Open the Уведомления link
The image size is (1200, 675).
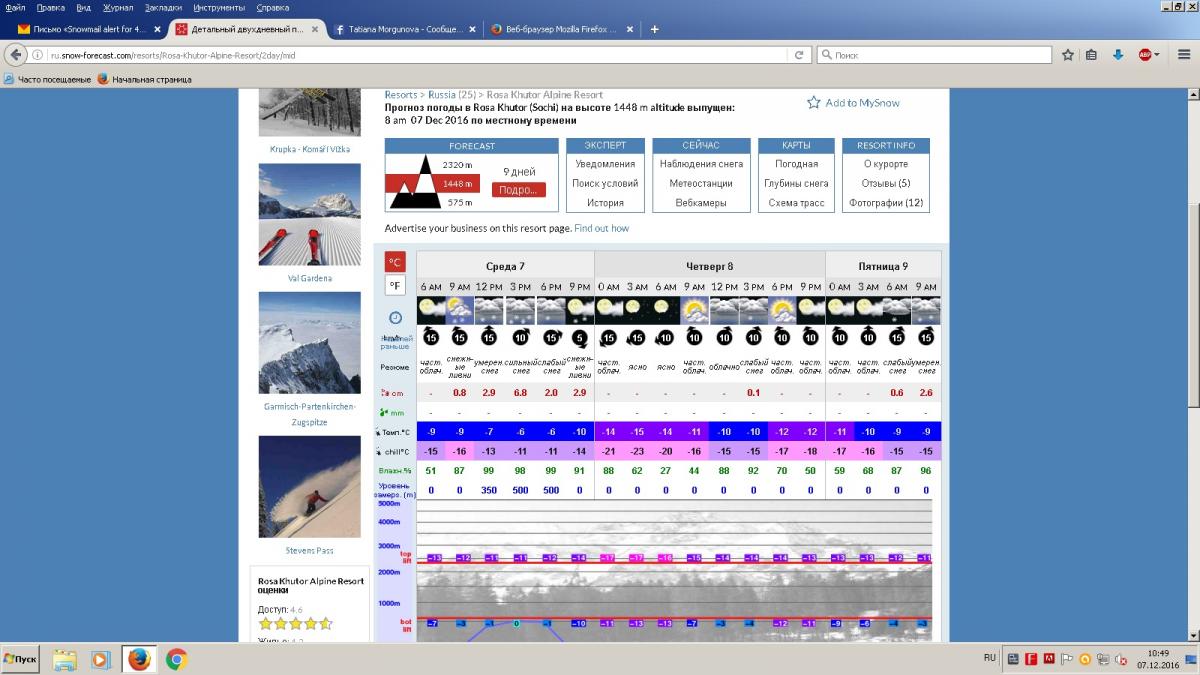(605, 164)
